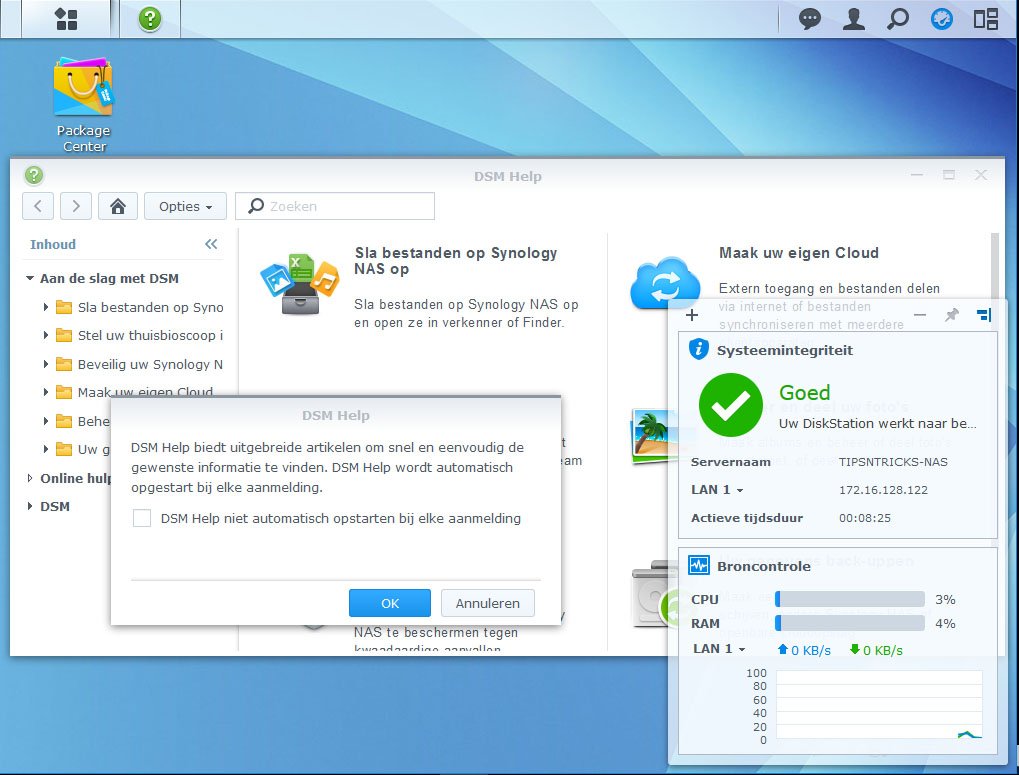Open the Opties dropdown
This screenshot has width=1019, height=775.
point(185,206)
